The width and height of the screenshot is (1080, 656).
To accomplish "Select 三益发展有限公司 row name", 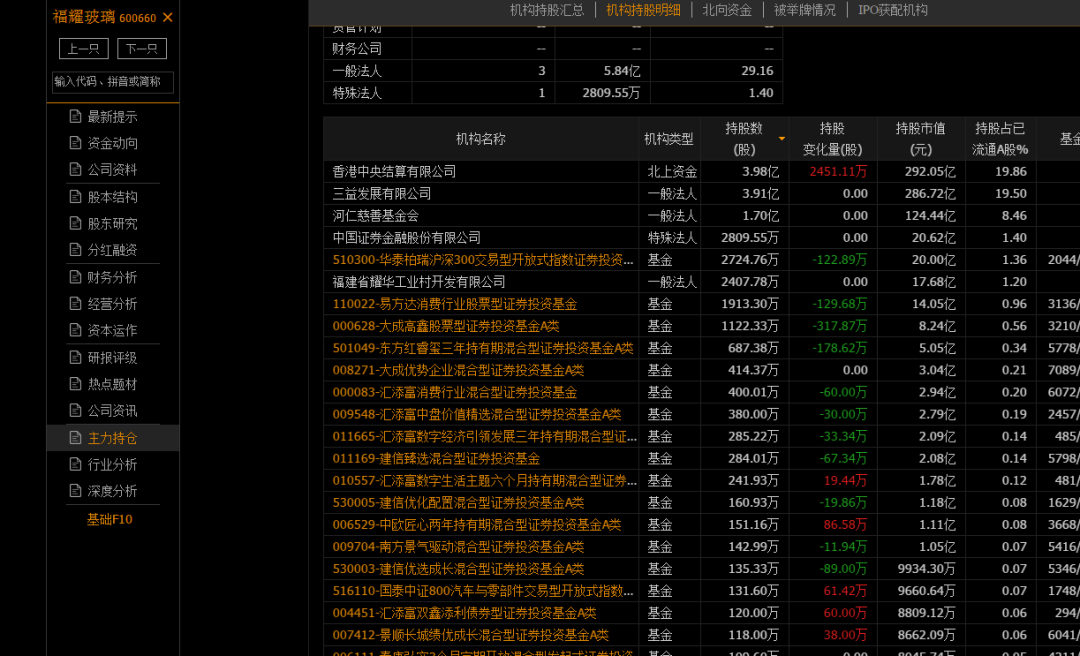I will coord(382,194).
